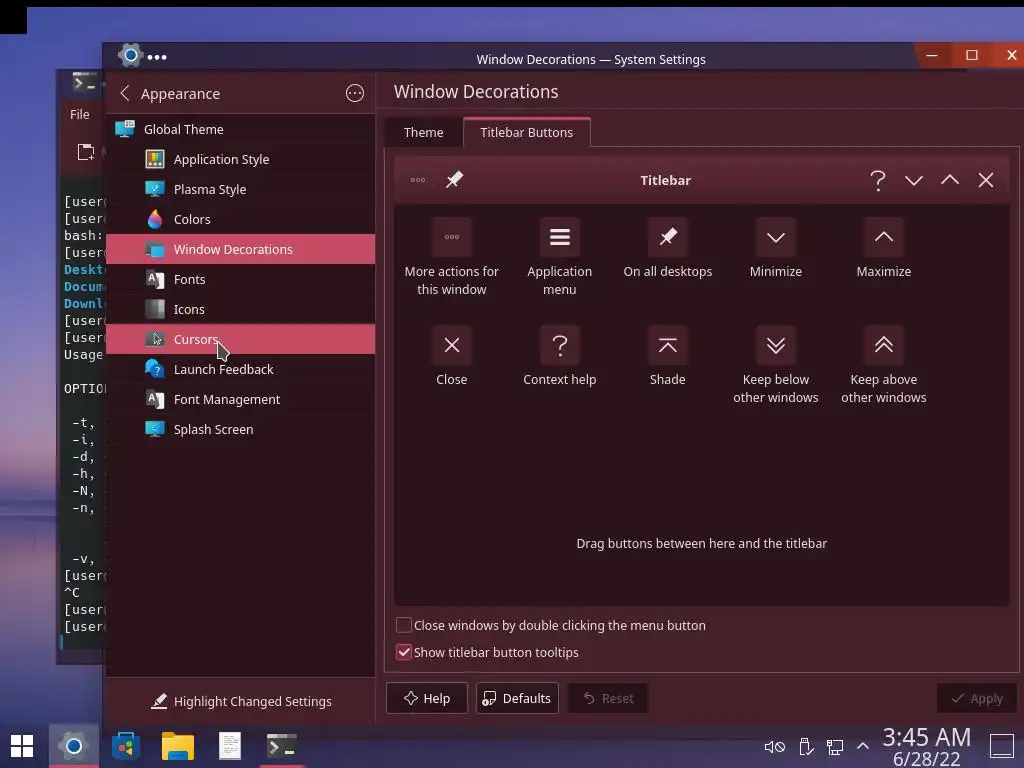Screen dimensions: 1024x768
Task: Click the System Settings gear icon in window titlebar
Action: click(131, 56)
